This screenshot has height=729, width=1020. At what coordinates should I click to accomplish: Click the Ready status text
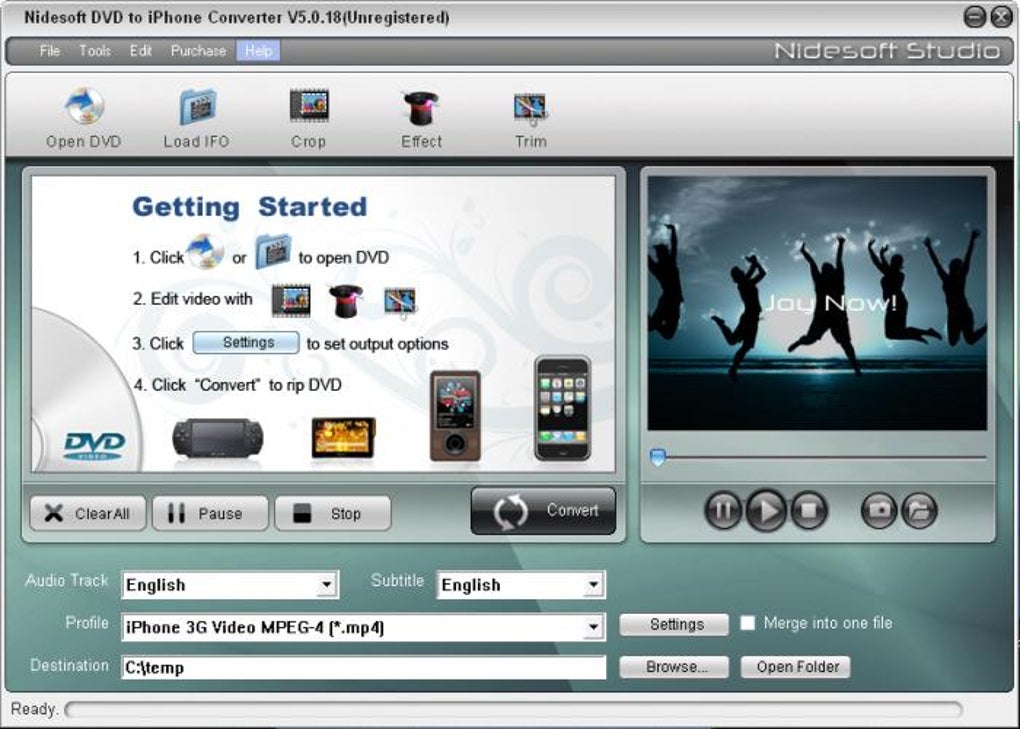coord(34,709)
